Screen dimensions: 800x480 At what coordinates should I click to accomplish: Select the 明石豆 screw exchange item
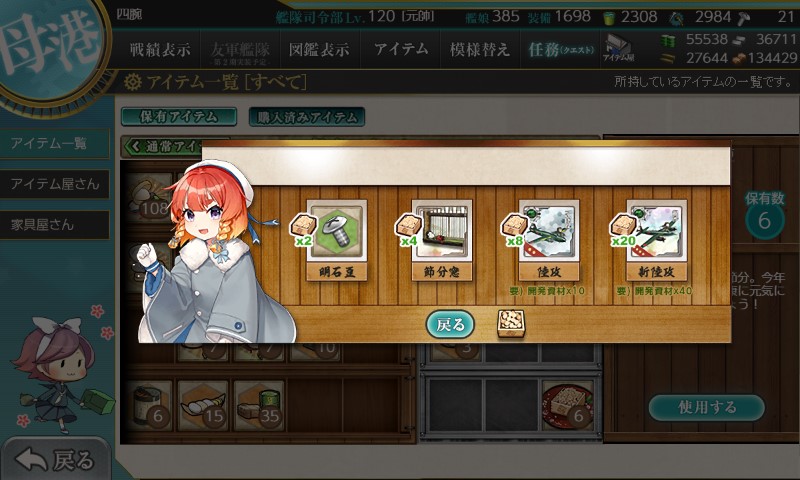coord(337,240)
